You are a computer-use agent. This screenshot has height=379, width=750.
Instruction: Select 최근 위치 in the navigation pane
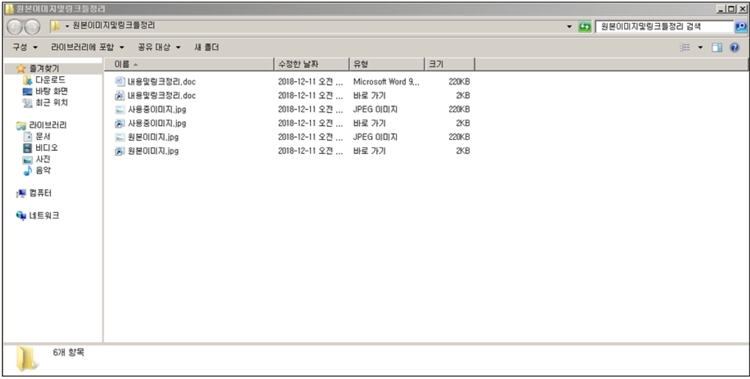tap(52, 103)
